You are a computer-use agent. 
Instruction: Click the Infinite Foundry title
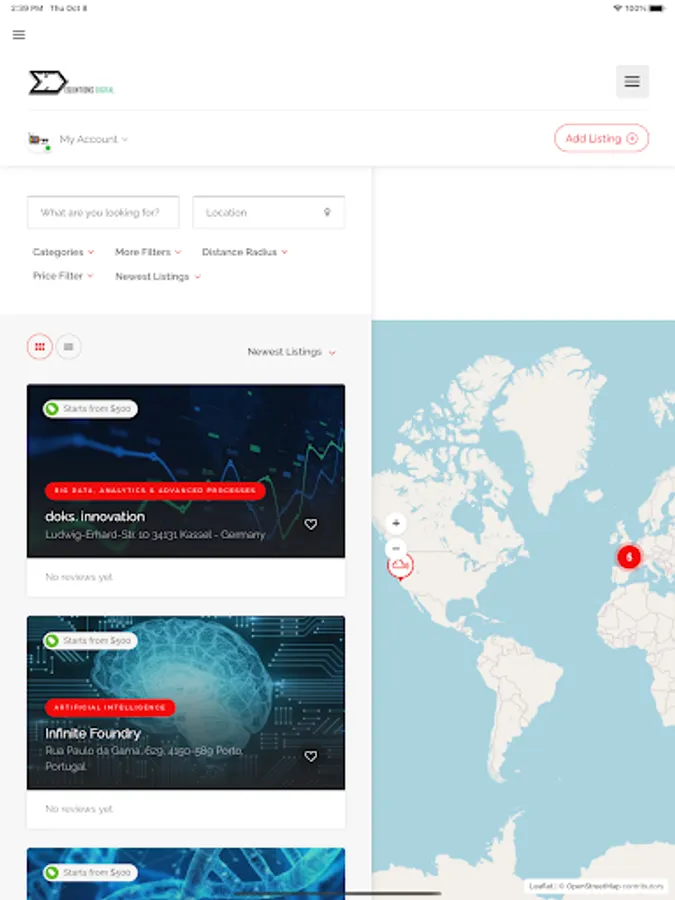click(93, 734)
